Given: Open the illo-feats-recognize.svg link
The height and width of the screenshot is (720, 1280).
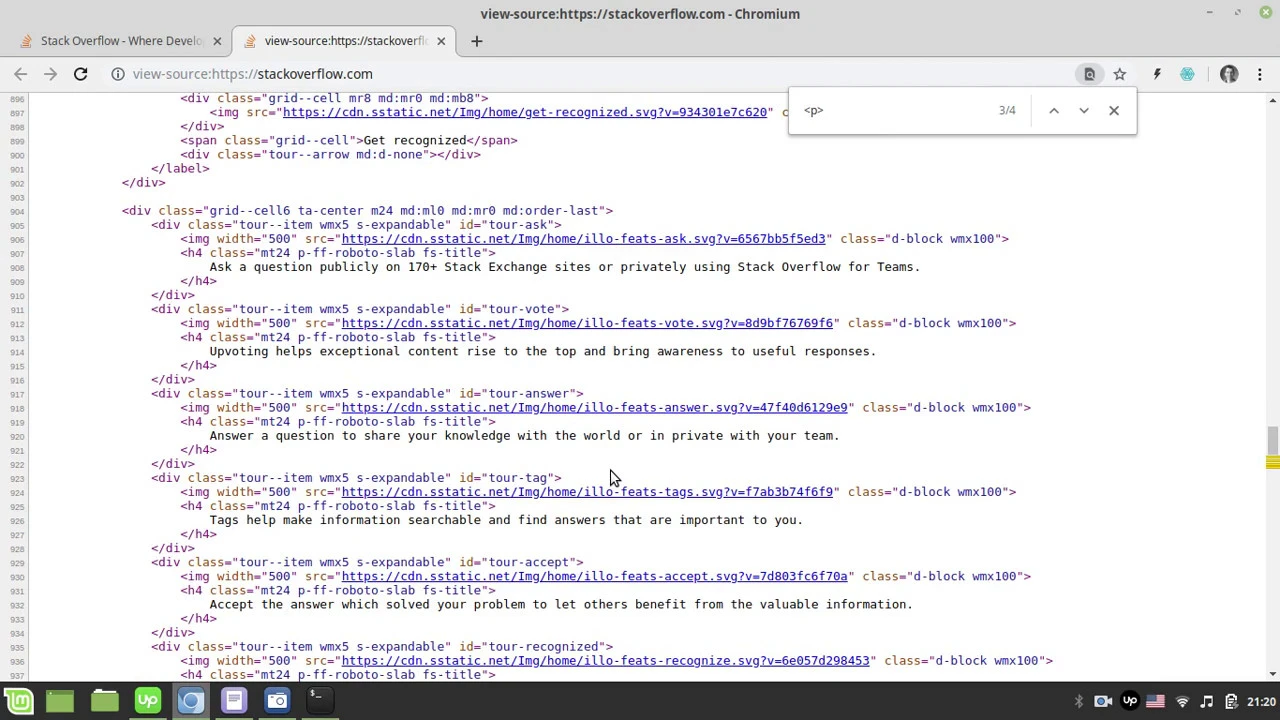Looking at the screenshot, I should click(605, 660).
